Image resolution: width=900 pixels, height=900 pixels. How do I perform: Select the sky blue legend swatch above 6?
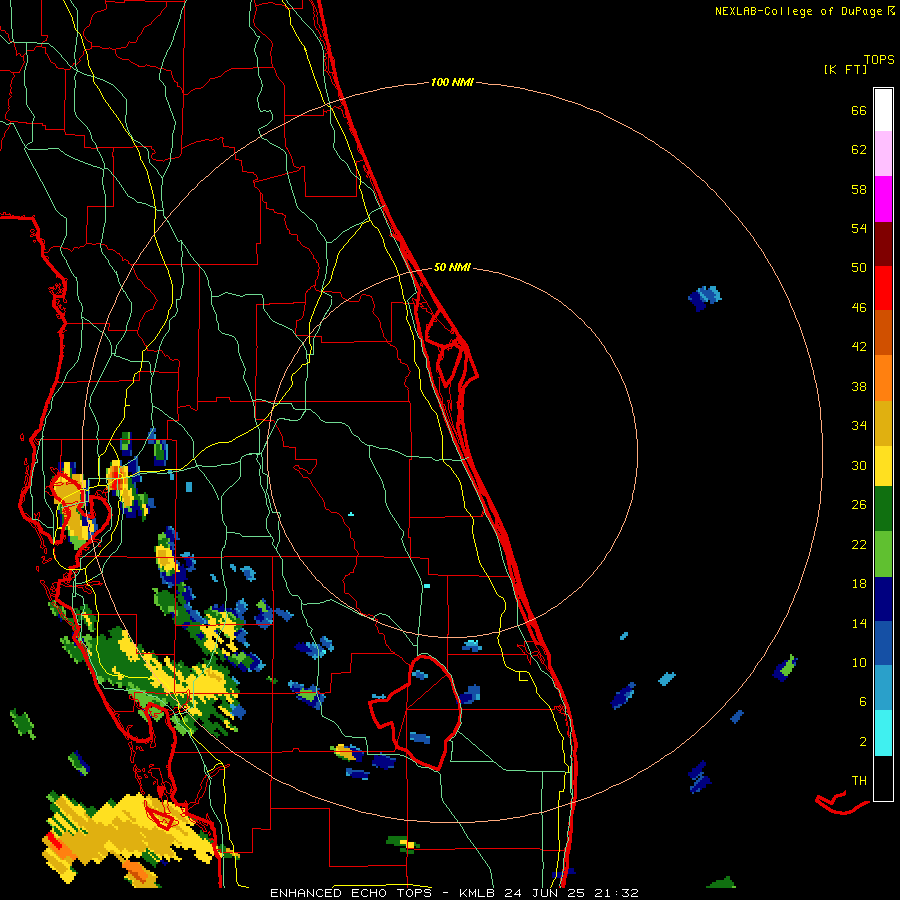point(883,688)
